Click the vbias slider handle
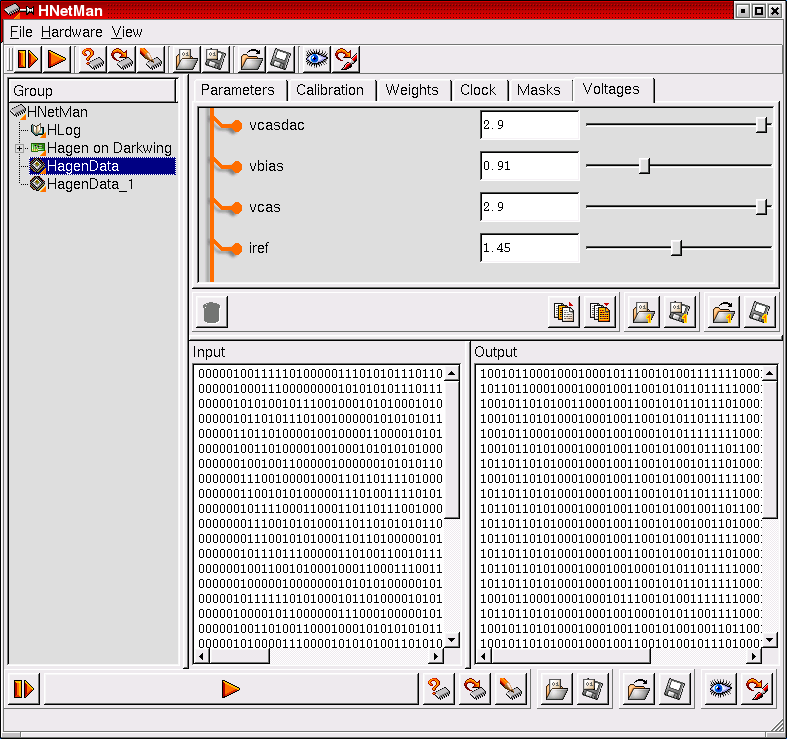The image size is (787, 739). (644, 166)
